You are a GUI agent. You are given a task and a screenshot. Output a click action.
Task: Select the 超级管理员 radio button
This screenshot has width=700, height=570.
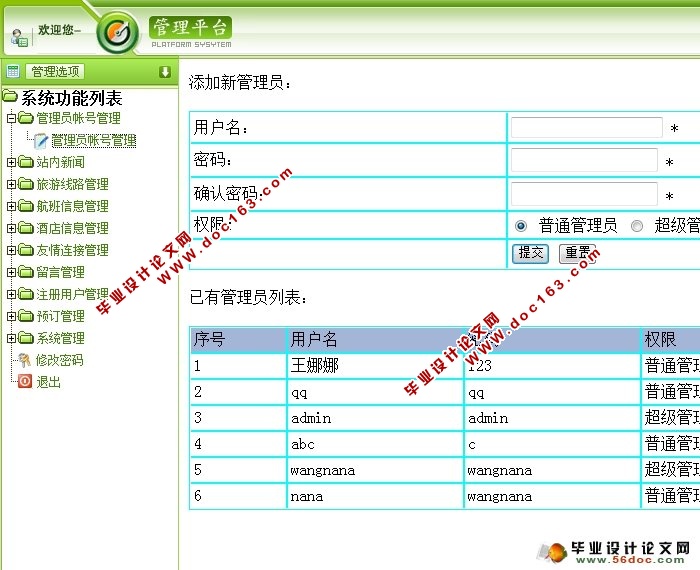pos(637,226)
